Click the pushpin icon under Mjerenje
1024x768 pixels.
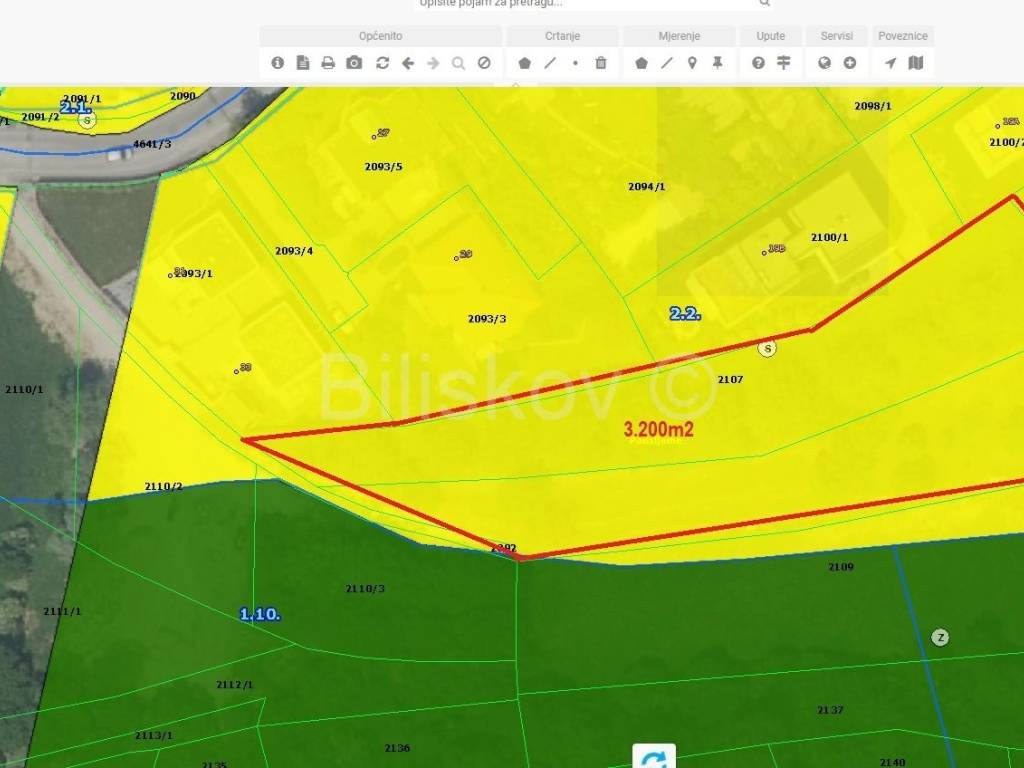coord(717,63)
